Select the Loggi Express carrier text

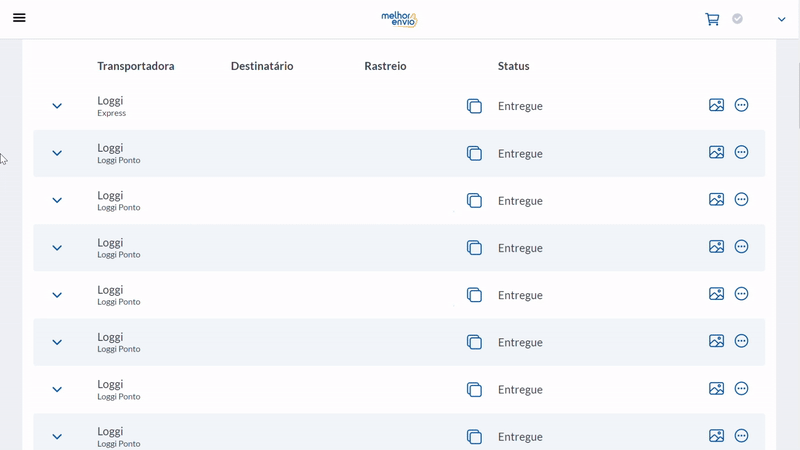click(x=111, y=106)
